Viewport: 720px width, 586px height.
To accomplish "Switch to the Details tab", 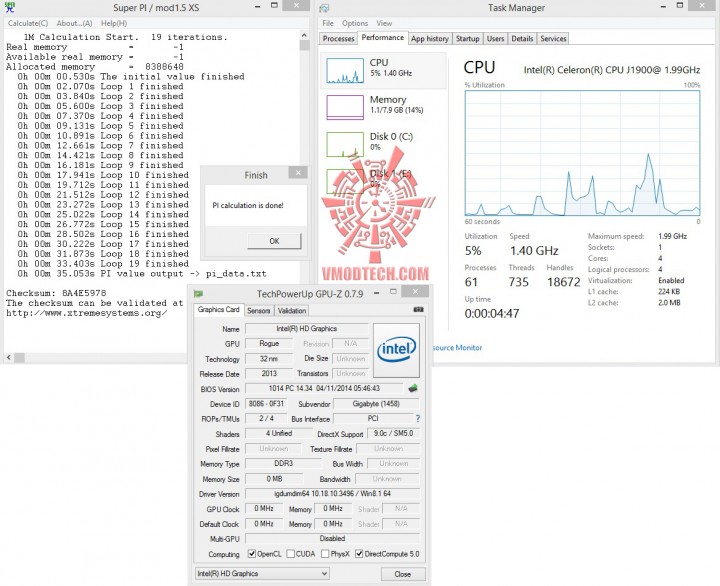I will coord(522,39).
